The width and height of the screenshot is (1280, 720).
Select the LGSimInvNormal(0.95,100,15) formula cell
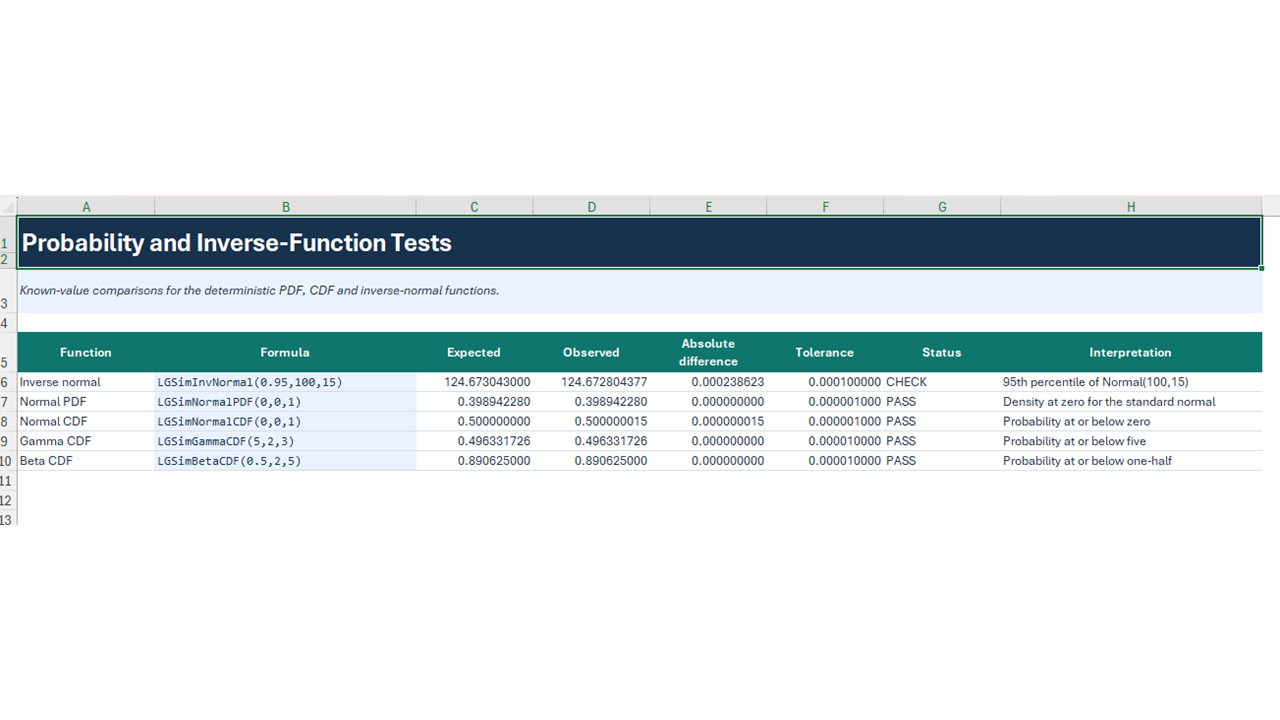point(285,382)
